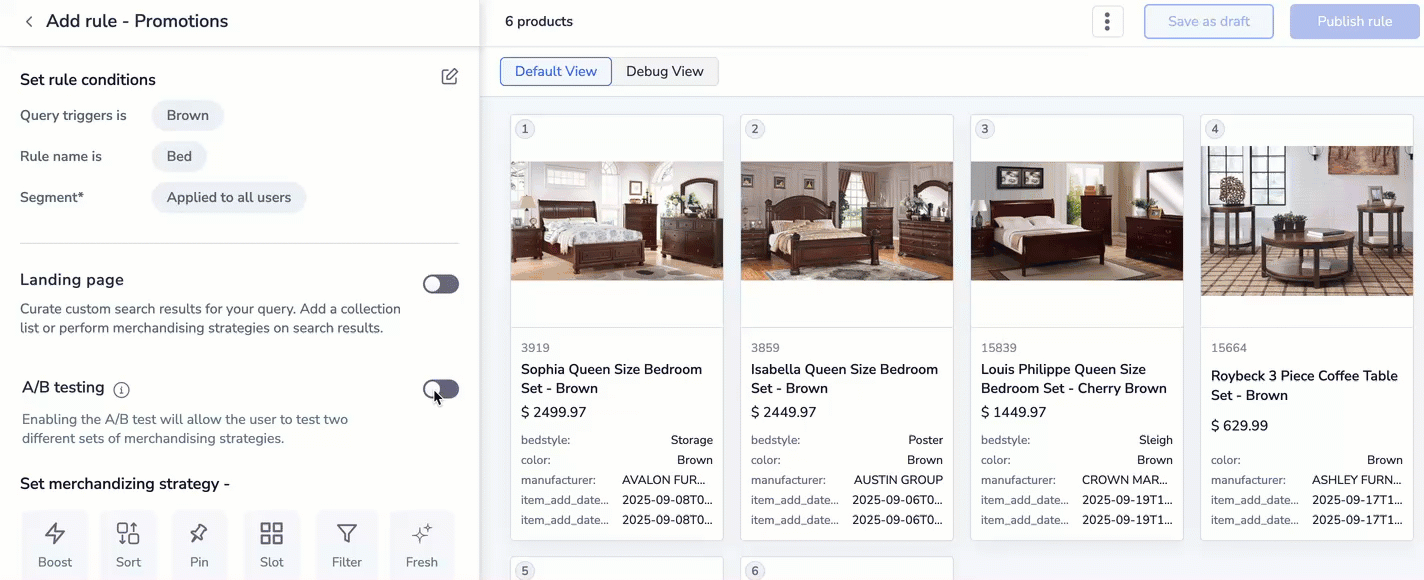The height and width of the screenshot is (580, 1424).
Task: Click Publish rule button
Action: tap(1355, 21)
